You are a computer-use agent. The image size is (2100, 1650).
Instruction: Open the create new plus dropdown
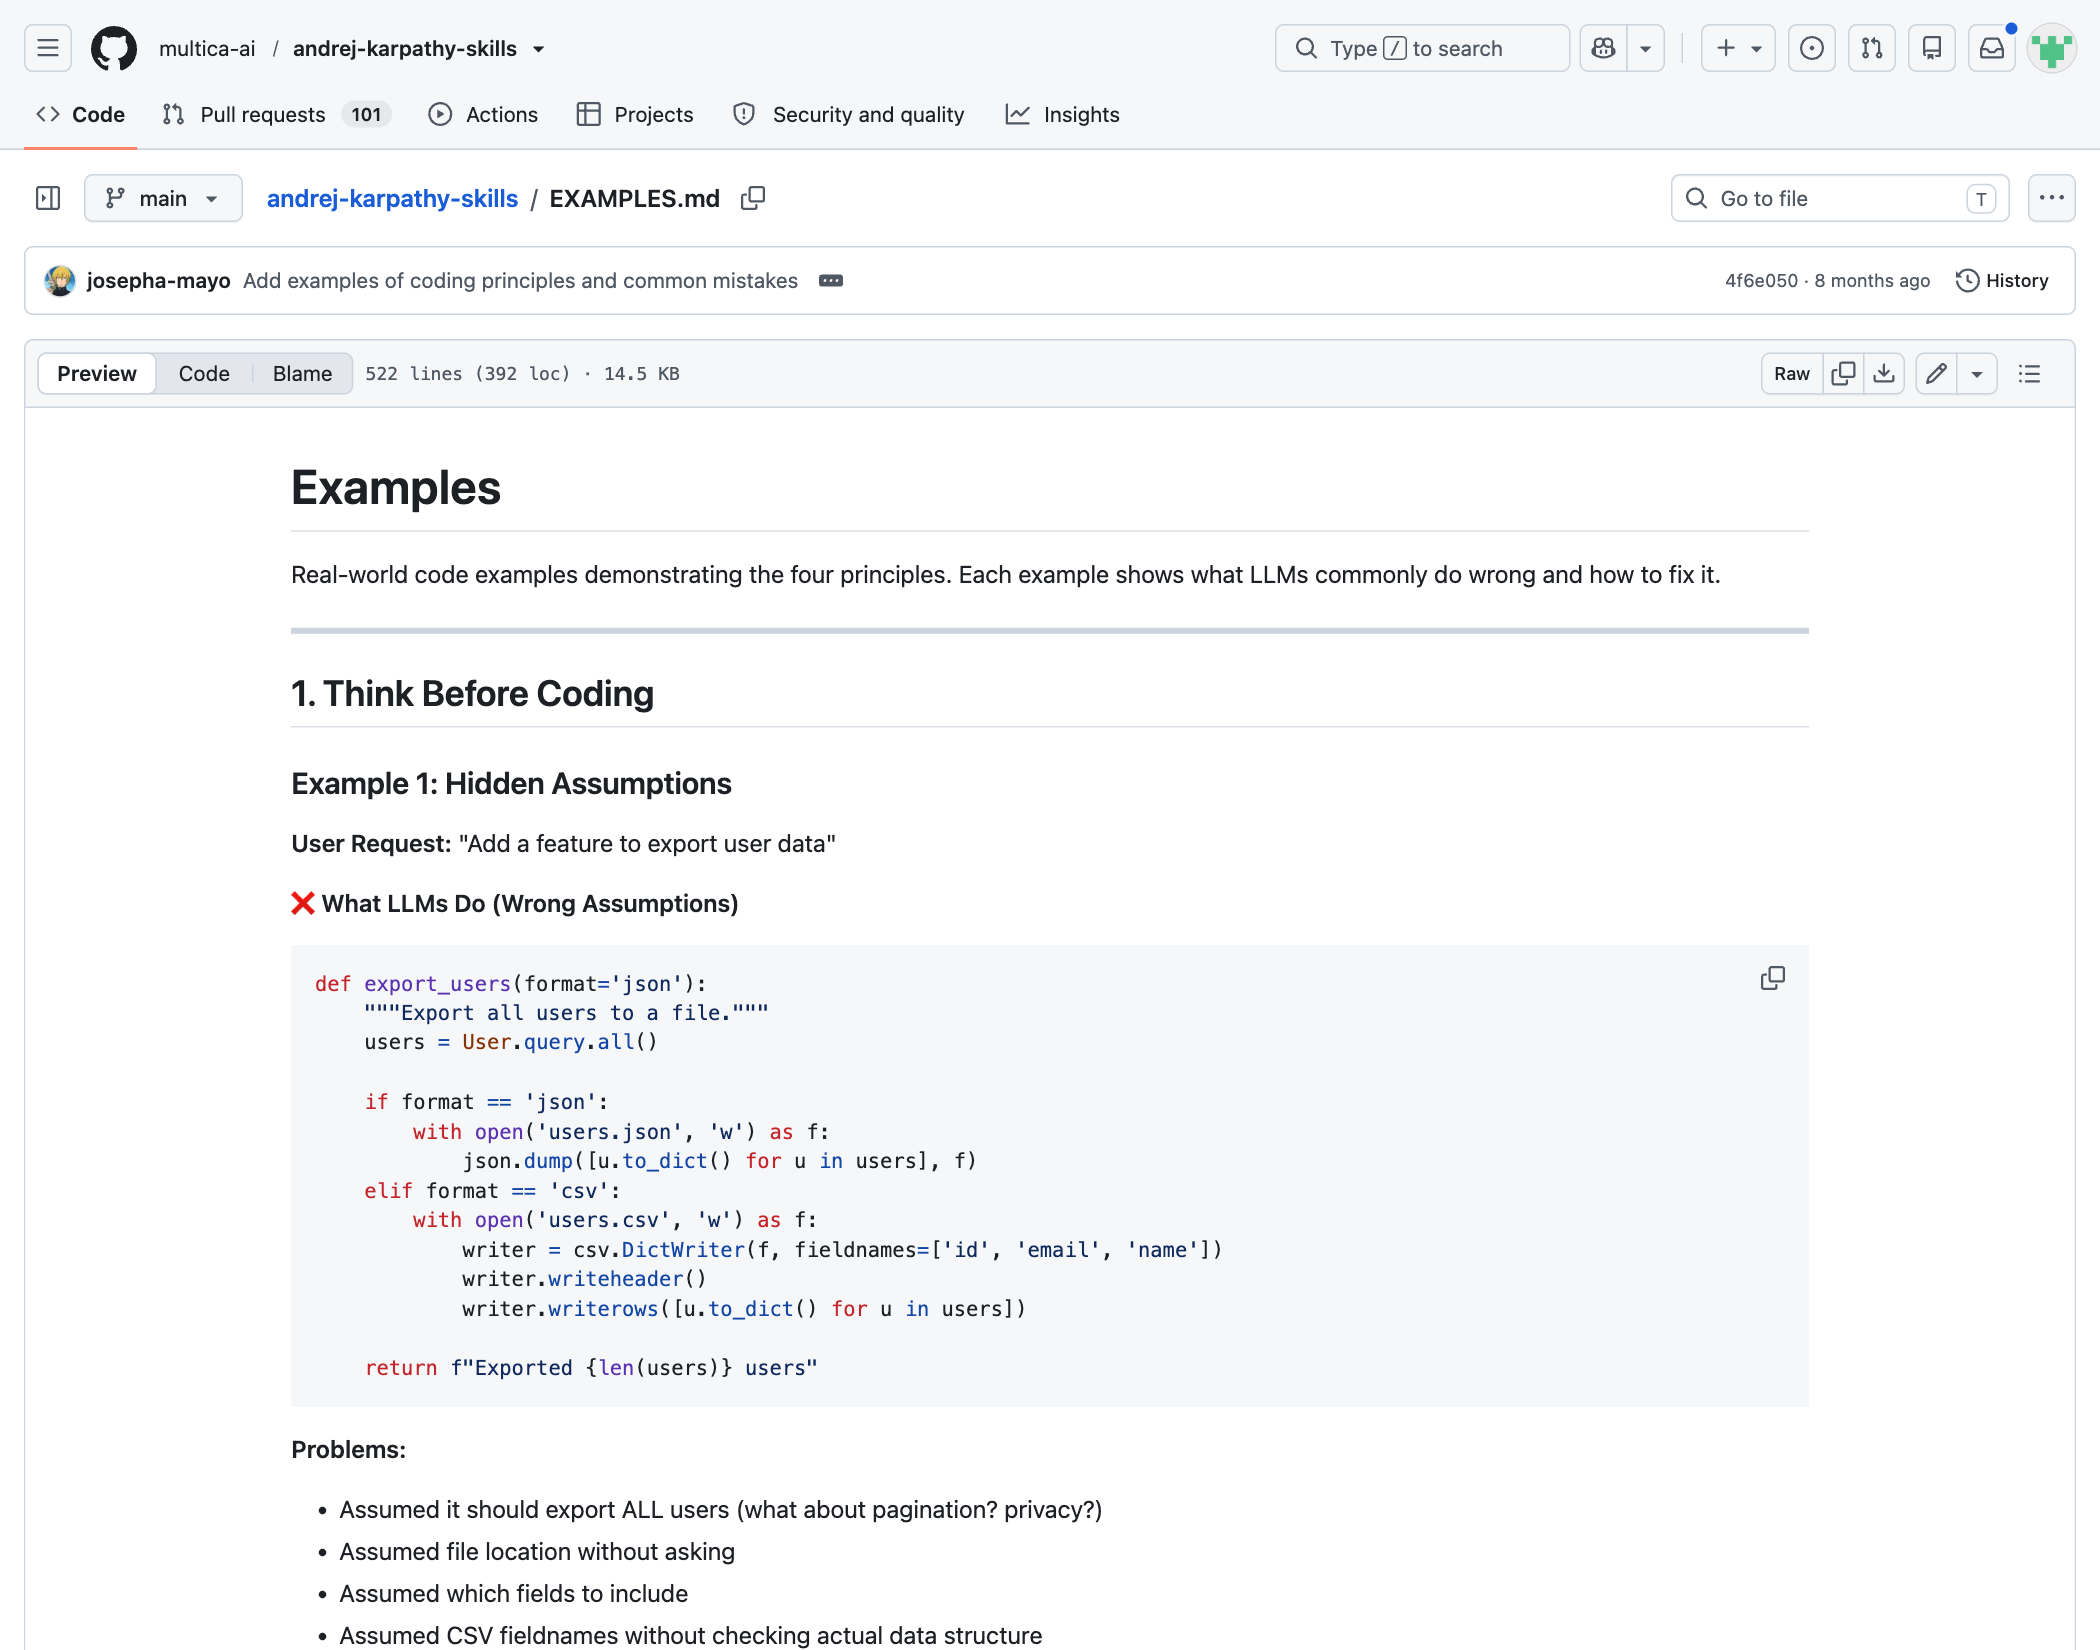1738,48
